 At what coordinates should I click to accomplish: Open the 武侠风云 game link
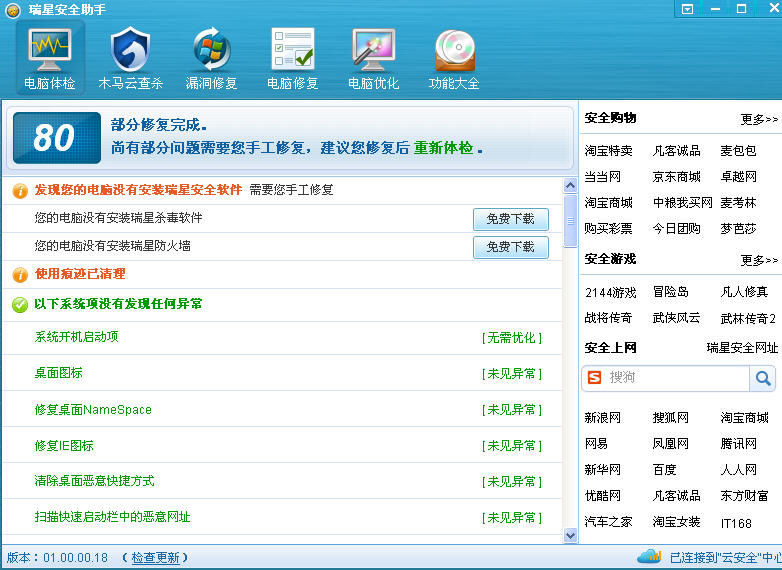pyautogui.click(x=676, y=318)
